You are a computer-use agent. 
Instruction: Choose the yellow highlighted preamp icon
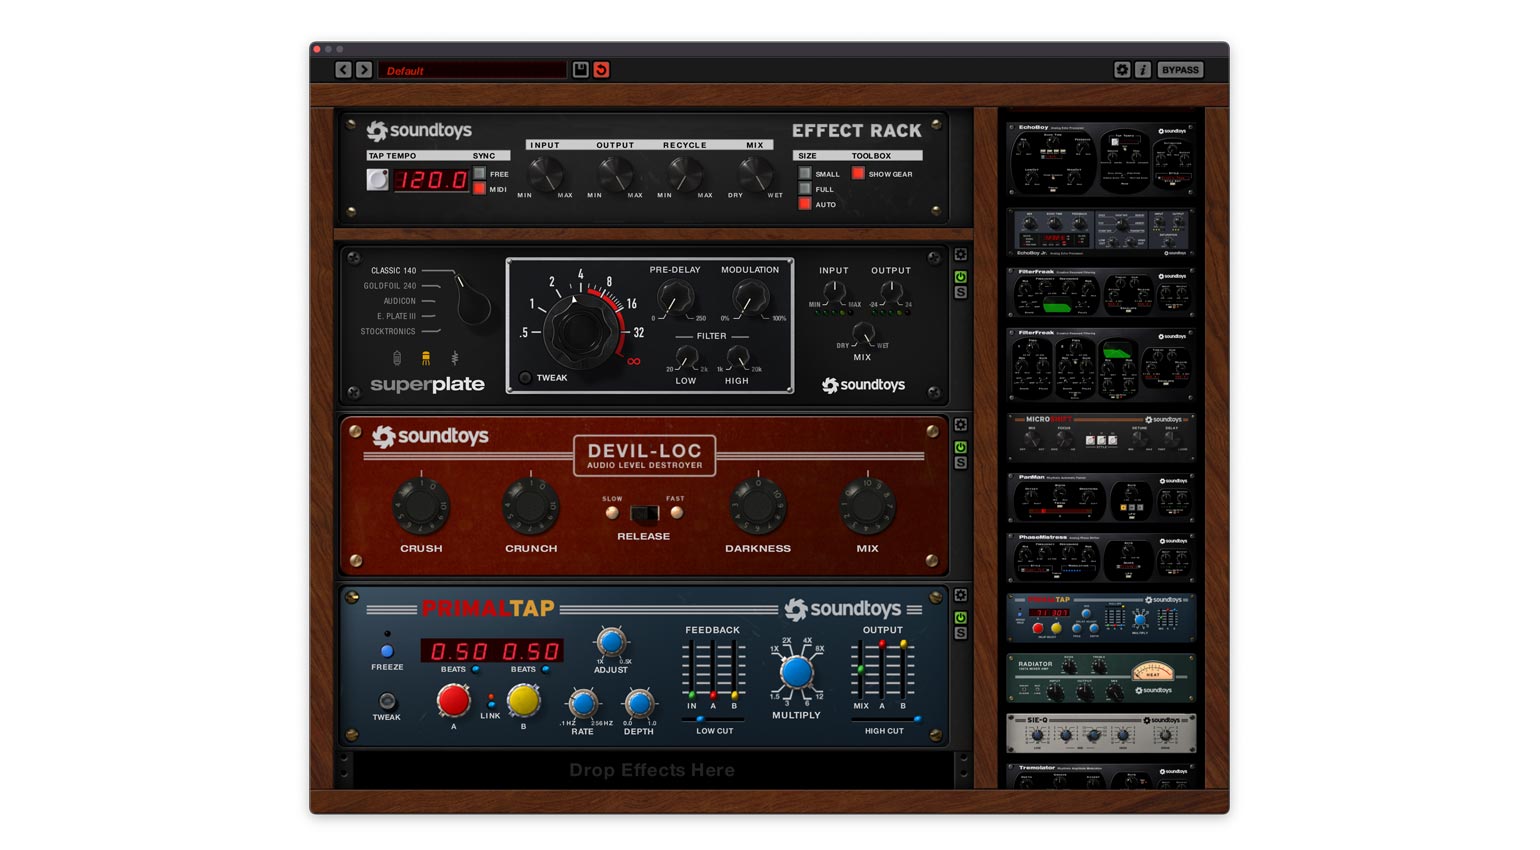(426, 358)
